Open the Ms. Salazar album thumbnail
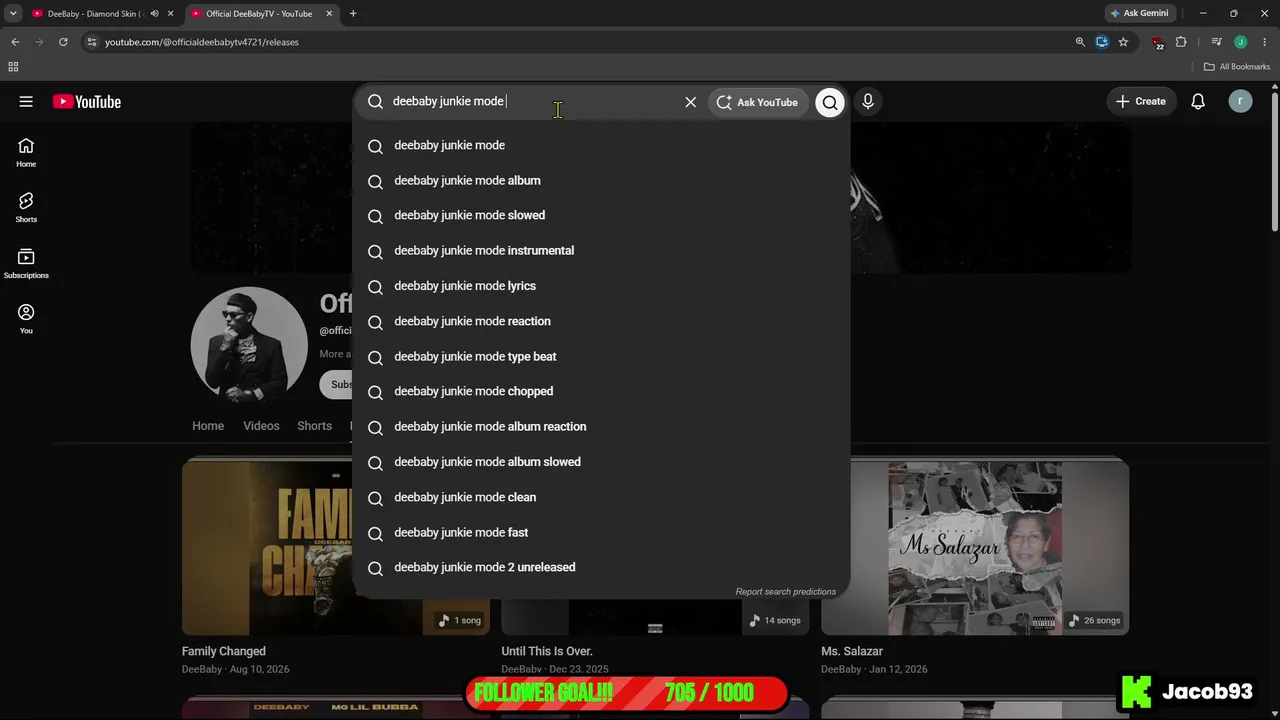 point(975,547)
